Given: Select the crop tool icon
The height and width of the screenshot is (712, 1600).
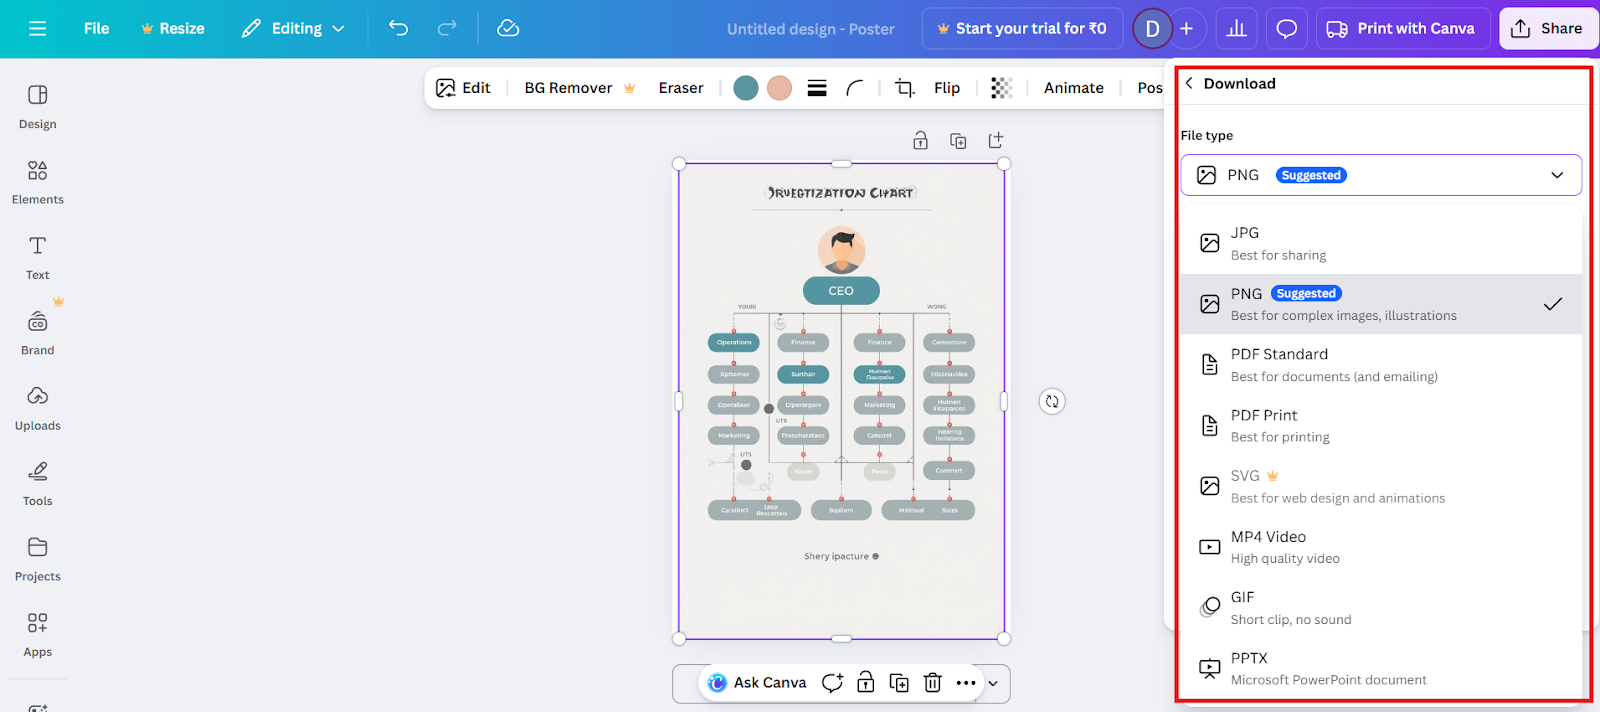Looking at the screenshot, I should click(904, 88).
